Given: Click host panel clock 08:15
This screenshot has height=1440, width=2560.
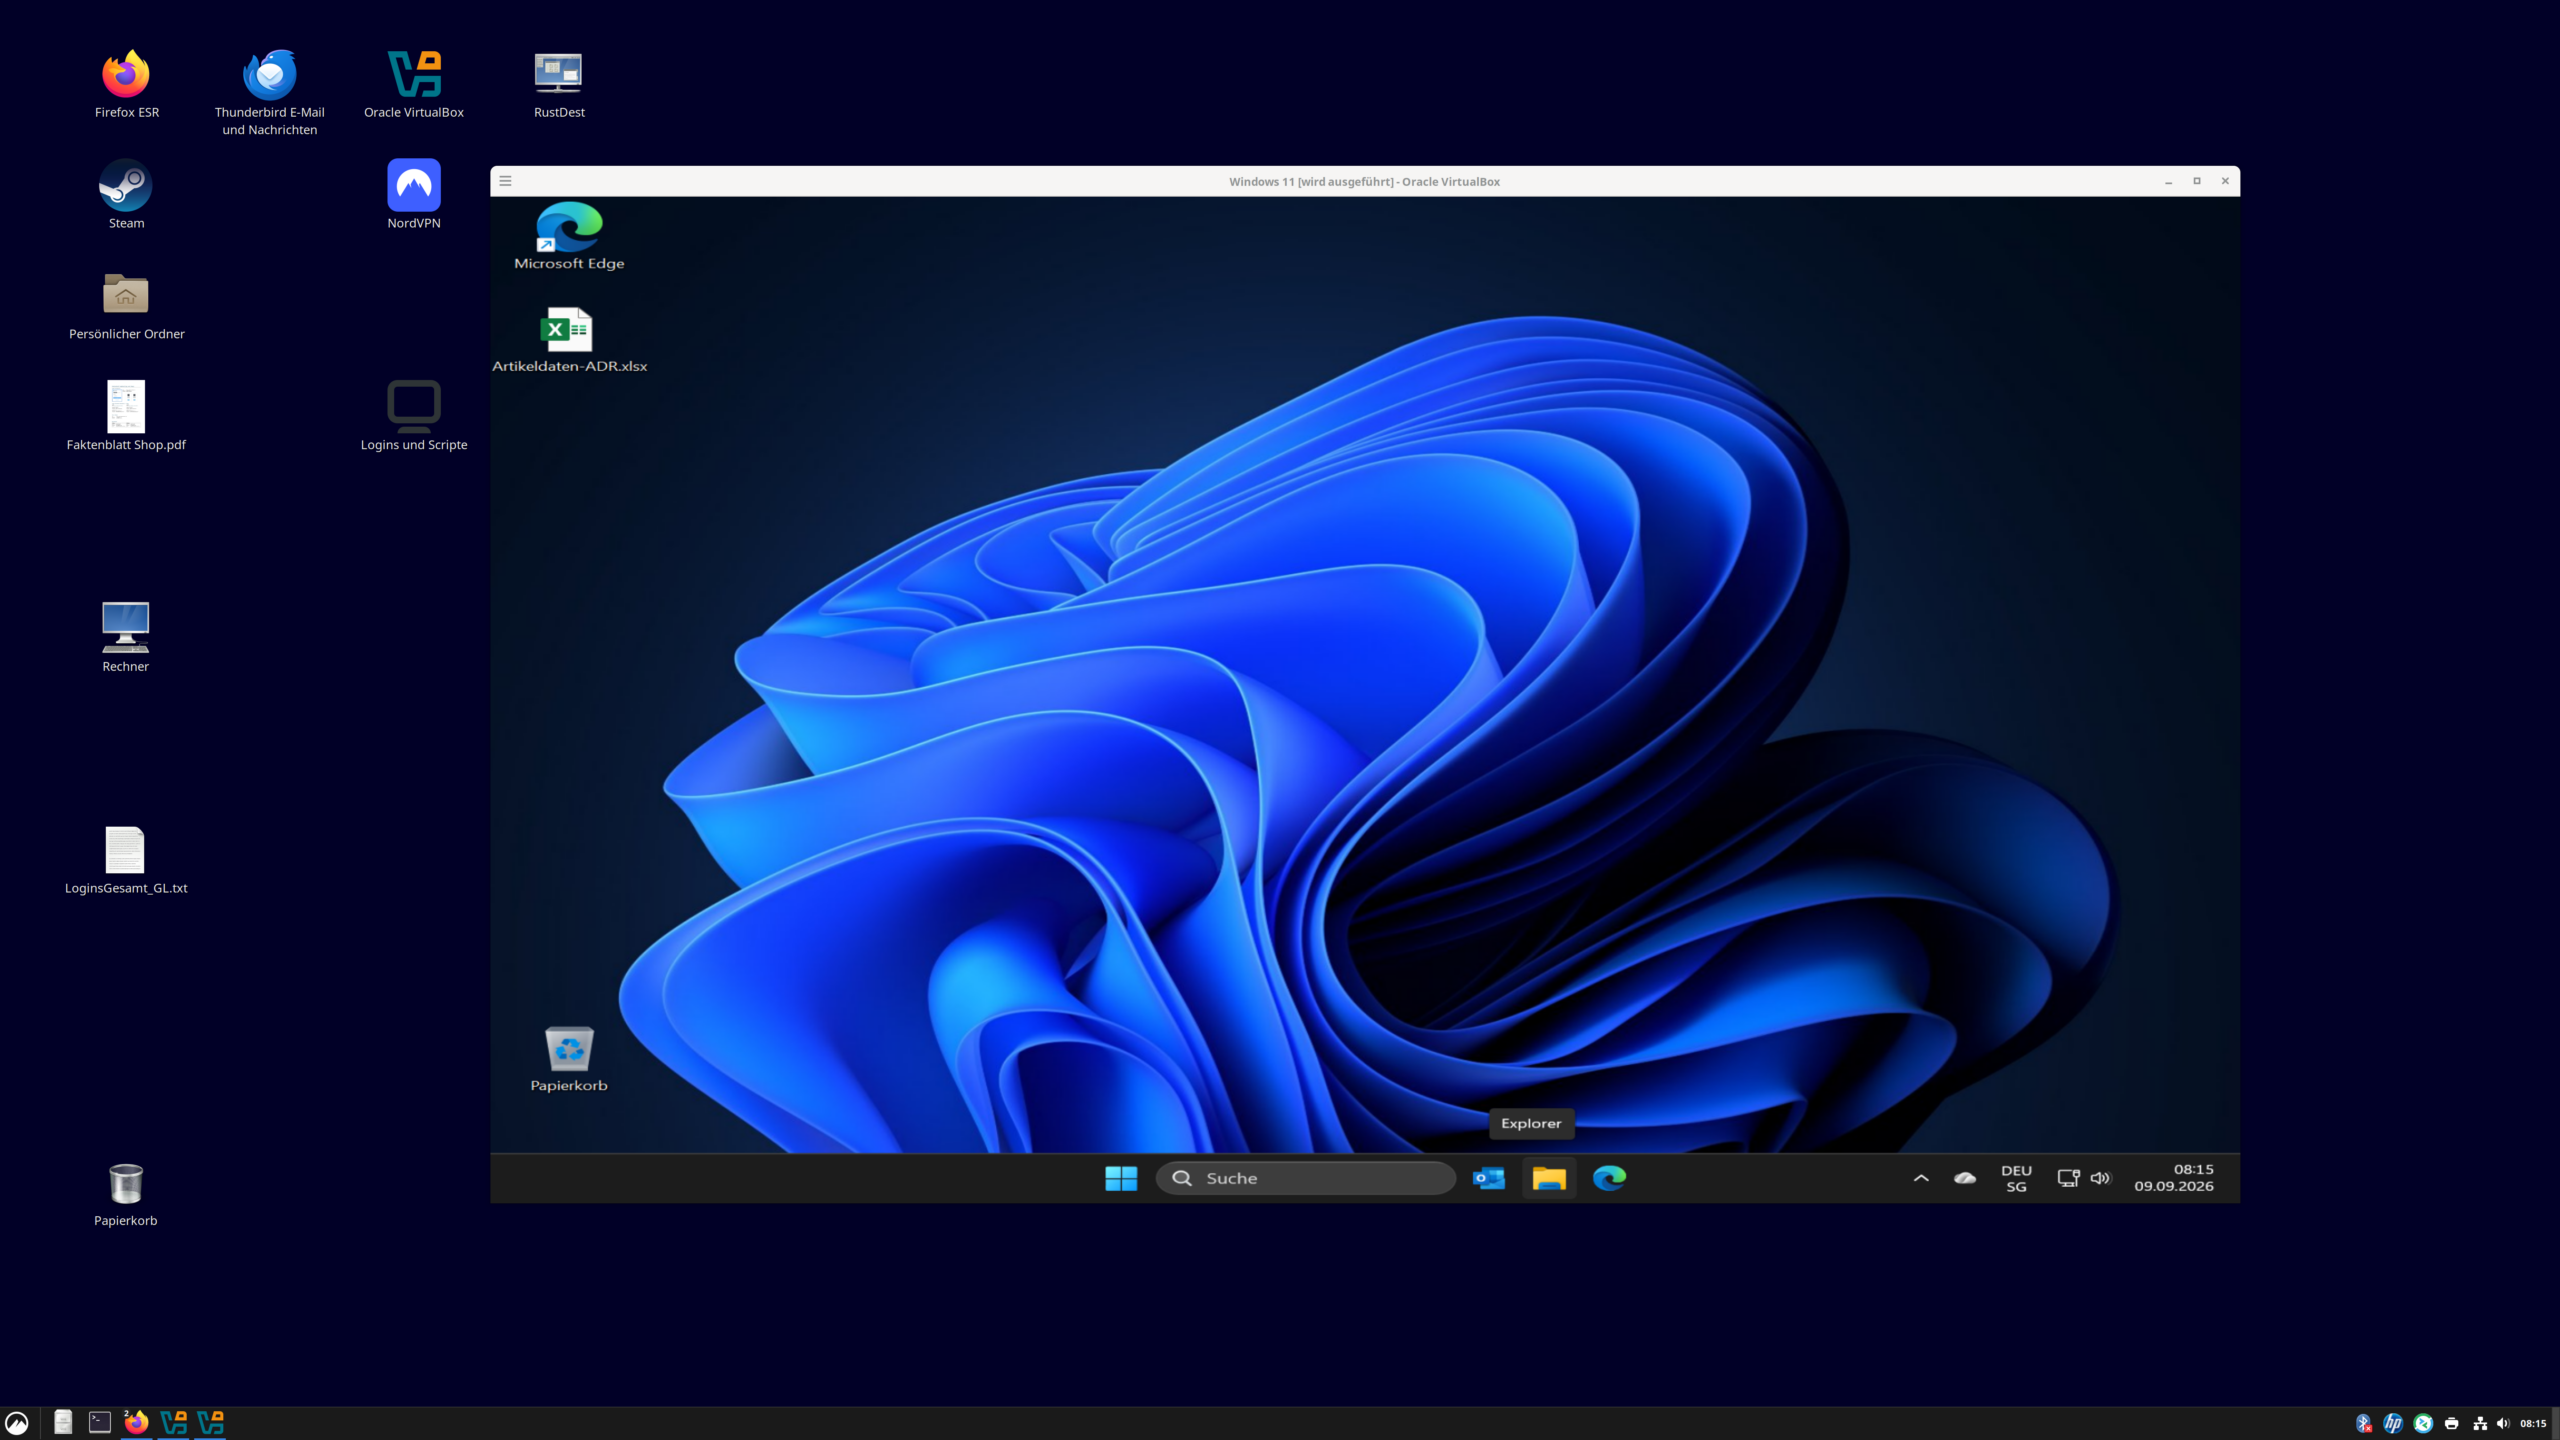Looking at the screenshot, I should pos(2533,1423).
